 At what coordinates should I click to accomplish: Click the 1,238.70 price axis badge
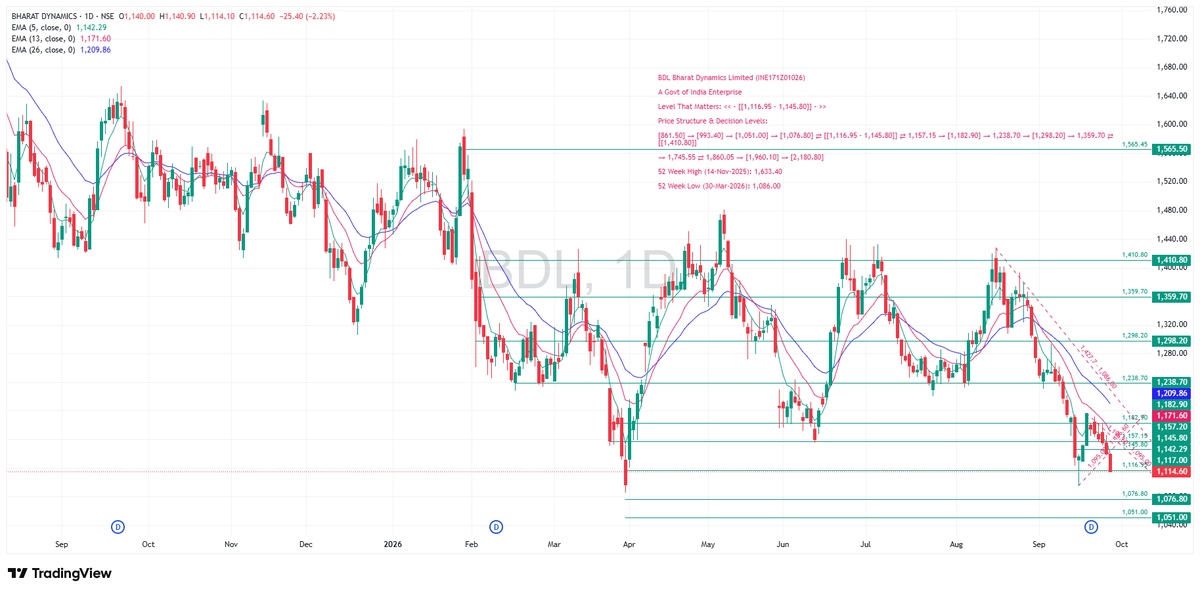[x=1170, y=382]
